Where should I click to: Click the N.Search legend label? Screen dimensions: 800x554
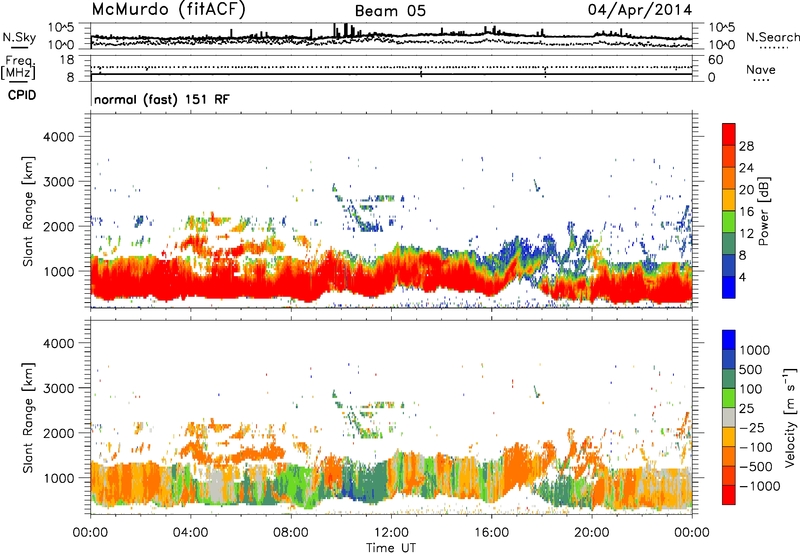[x=772, y=37]
